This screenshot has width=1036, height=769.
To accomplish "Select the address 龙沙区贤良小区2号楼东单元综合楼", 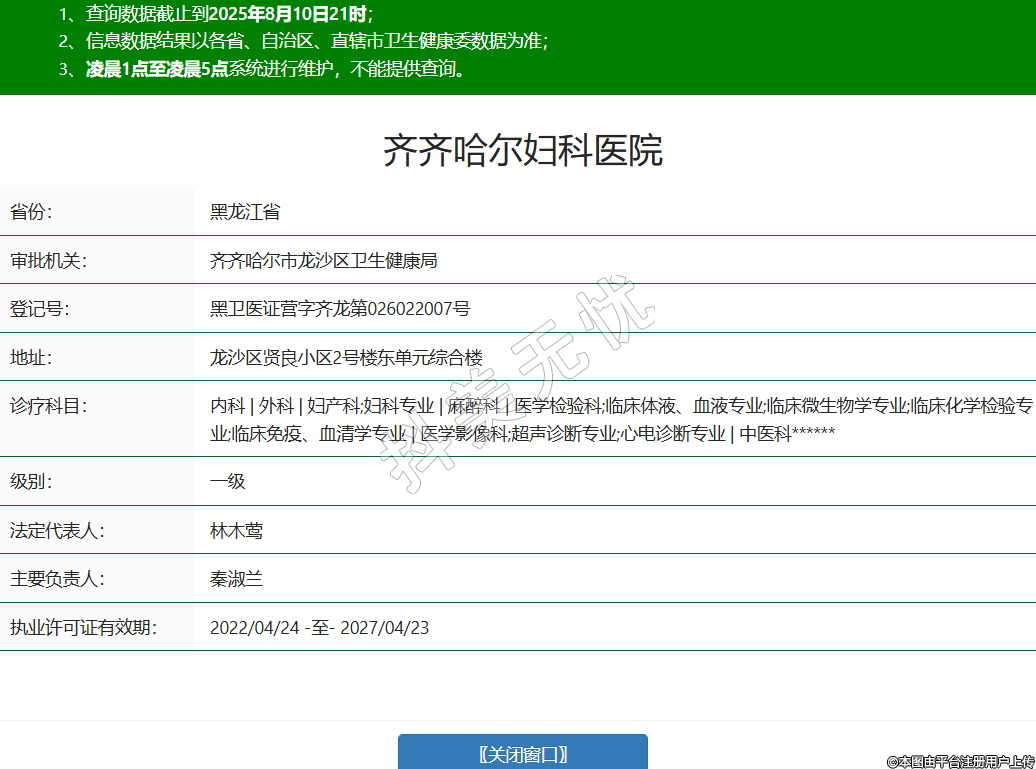I will [x=346, y=358].
